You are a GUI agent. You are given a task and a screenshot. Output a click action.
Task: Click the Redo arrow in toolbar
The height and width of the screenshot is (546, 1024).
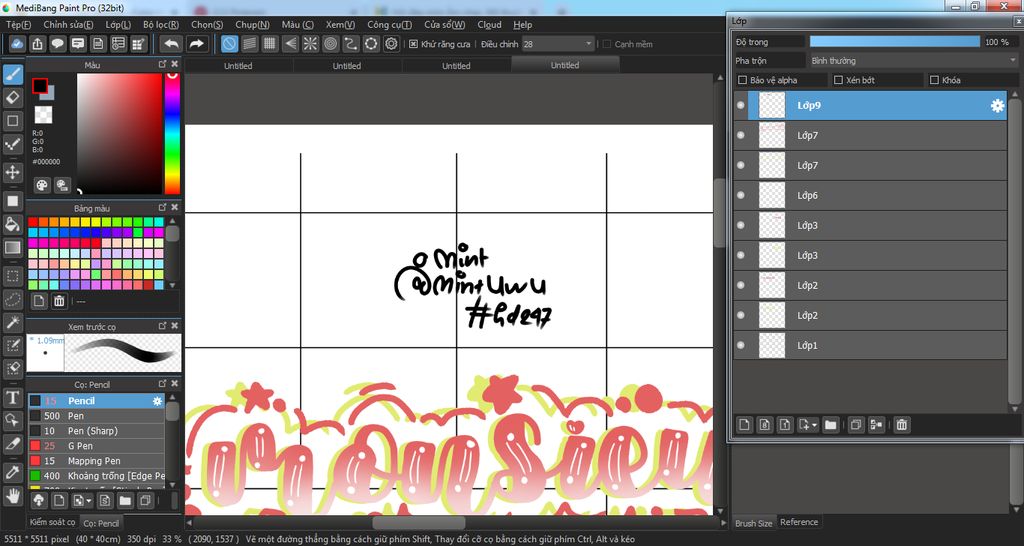tap(196, 44)
